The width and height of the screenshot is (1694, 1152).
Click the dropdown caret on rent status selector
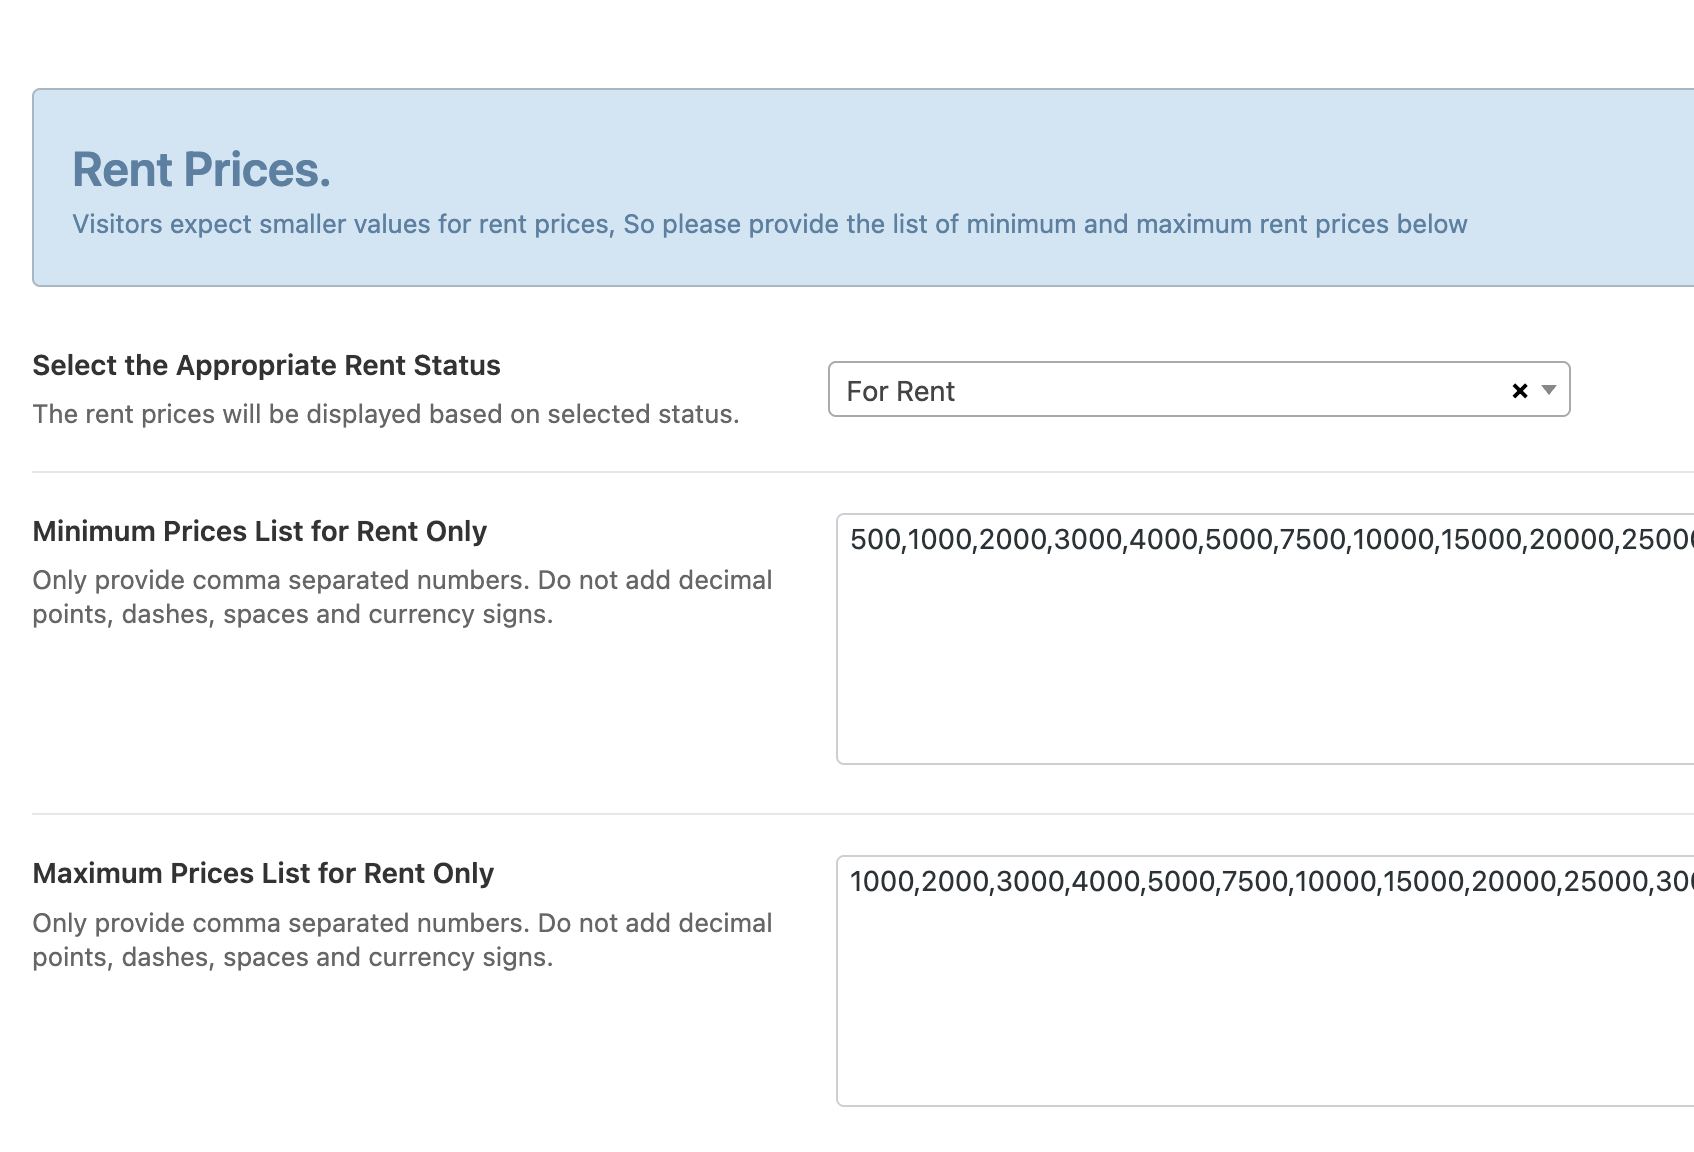(x=1549, y=390)
